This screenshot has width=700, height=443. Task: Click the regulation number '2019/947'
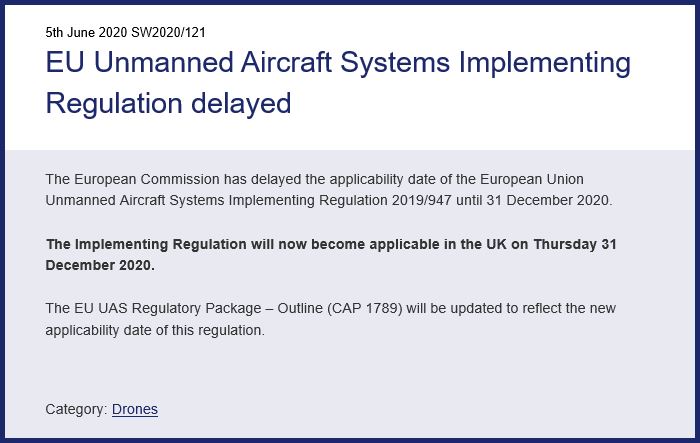(422, 200)
